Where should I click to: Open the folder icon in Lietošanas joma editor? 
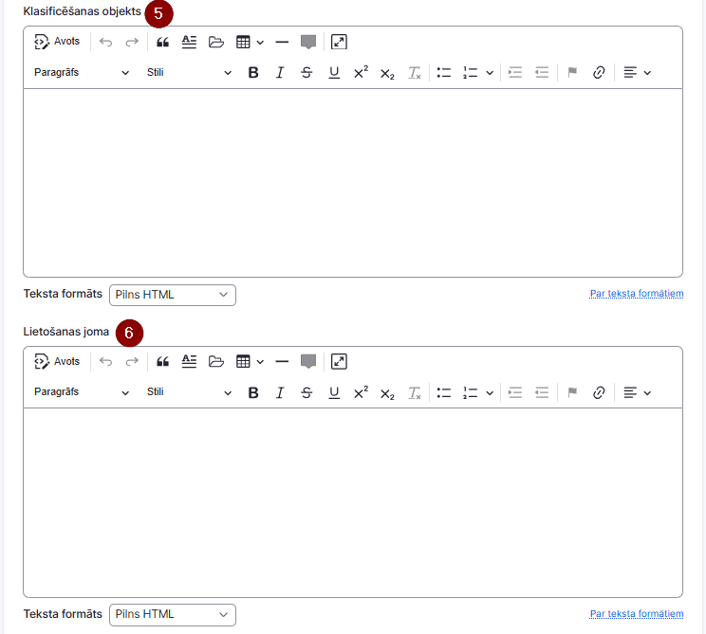click(216, 362)
